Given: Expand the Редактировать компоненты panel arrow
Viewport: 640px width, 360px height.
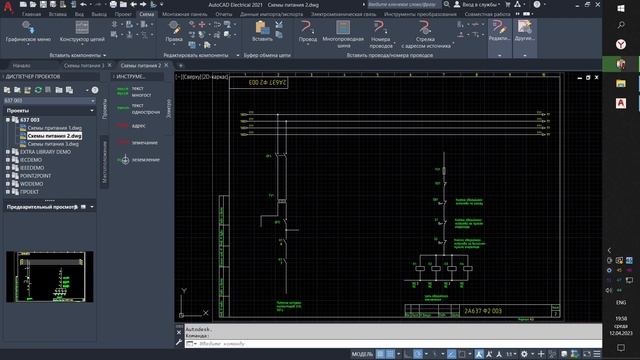Looking at the screenshot, I should click(x=238, y=55).
